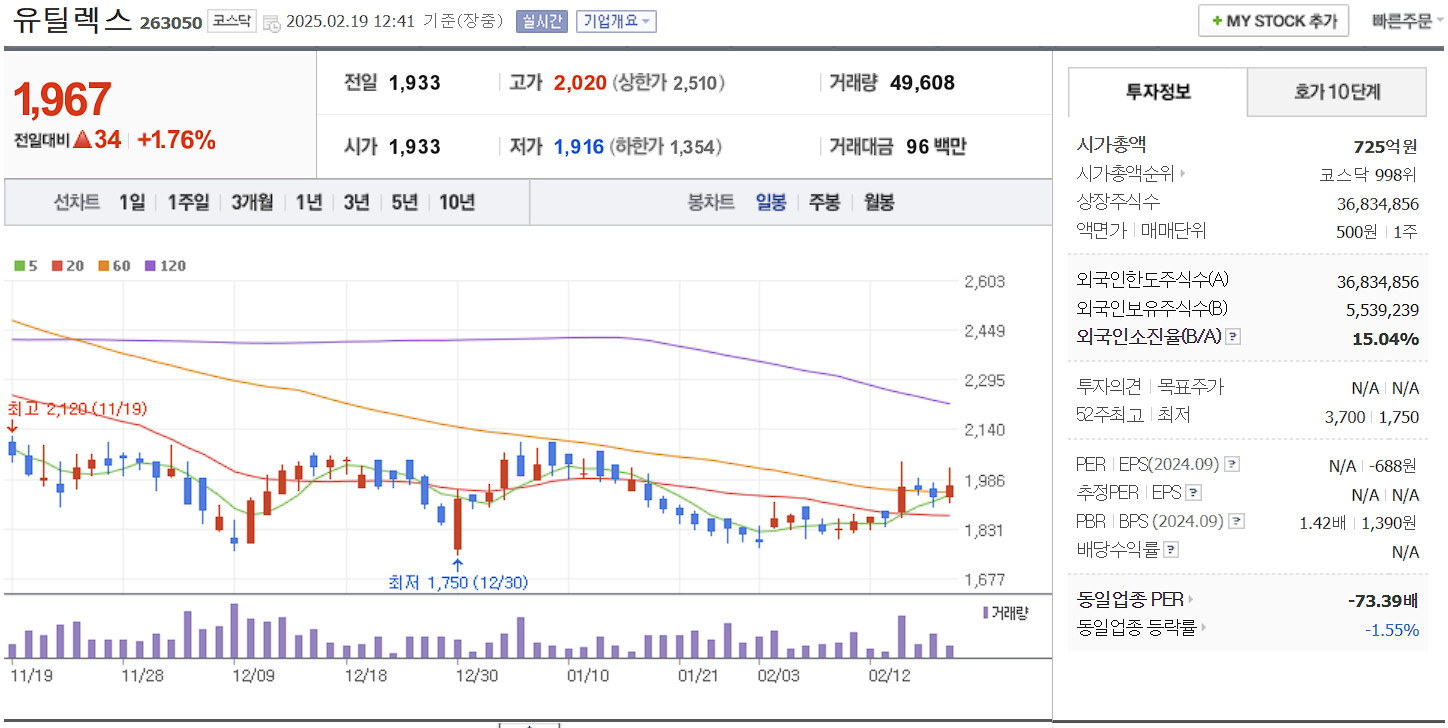Click the 추정PER EPS help icon
The width and height of the screenshot is (1448, 728).
point(1193,493)
